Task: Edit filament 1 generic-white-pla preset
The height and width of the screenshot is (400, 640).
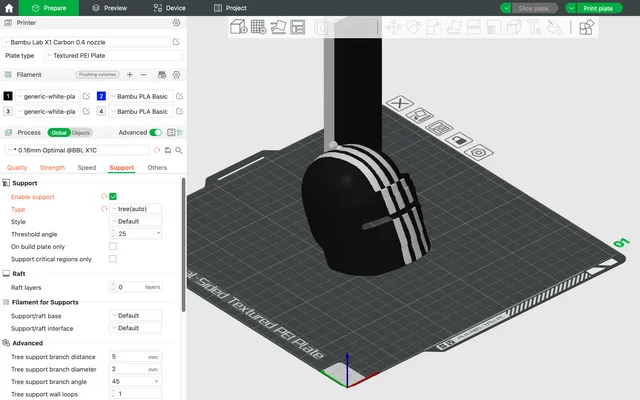Action: [86, 96]
